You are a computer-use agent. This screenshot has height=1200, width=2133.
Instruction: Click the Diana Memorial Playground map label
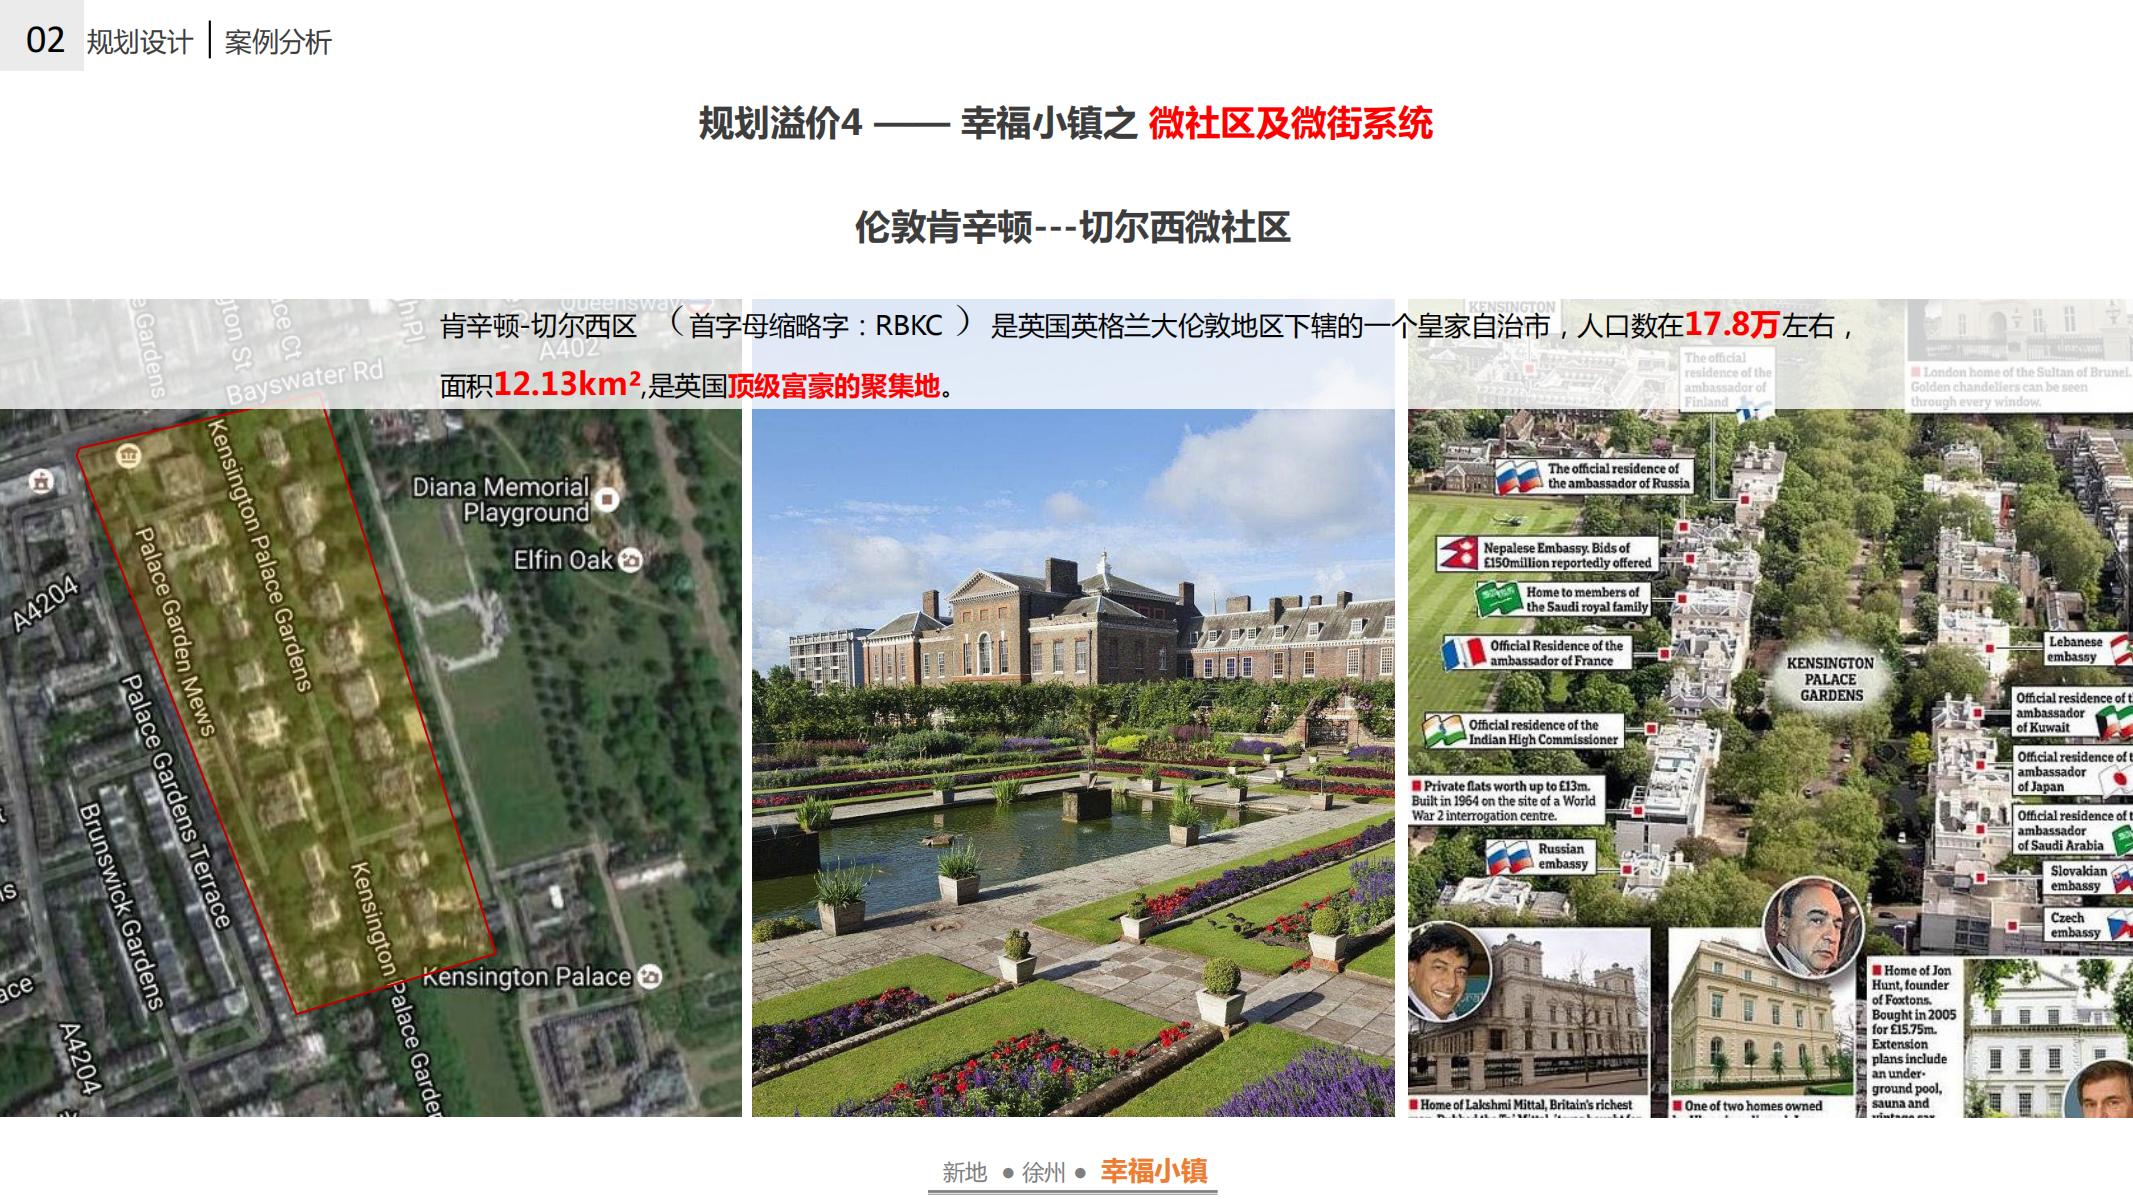(x=501, y=499)
